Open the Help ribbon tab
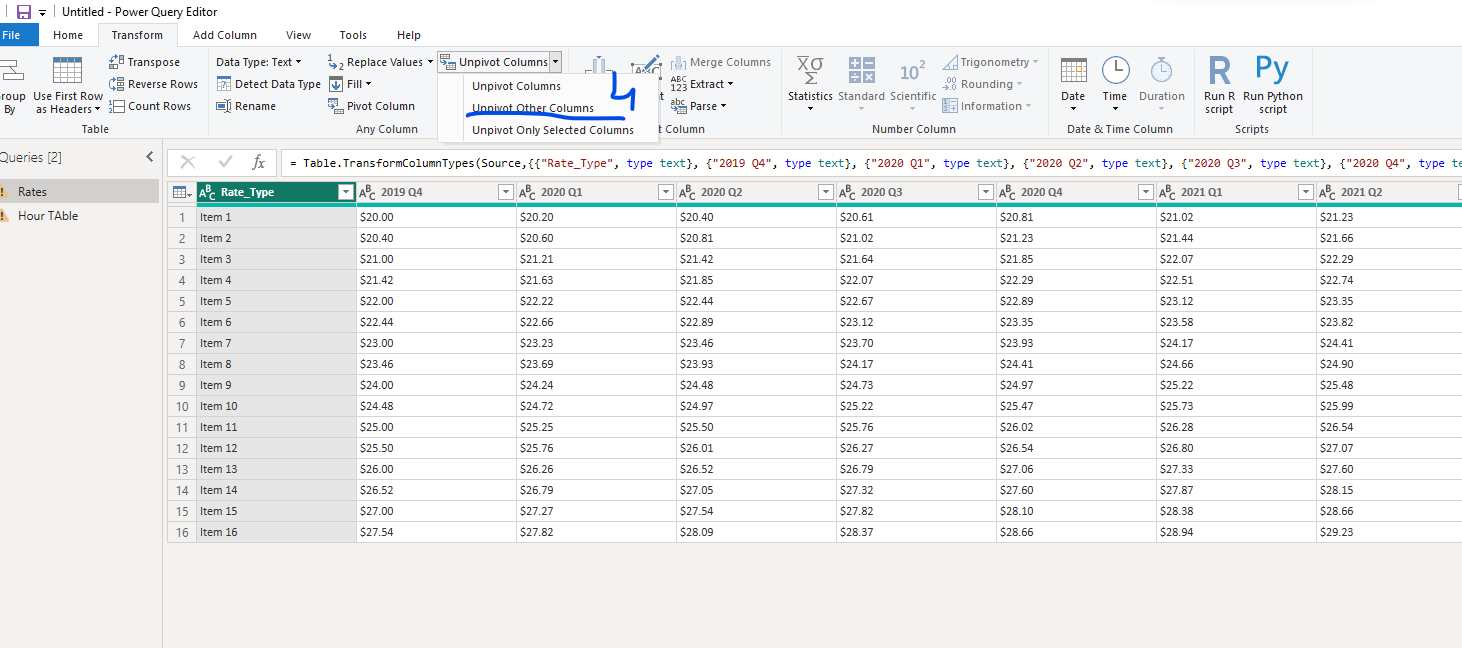 point(409,35)
